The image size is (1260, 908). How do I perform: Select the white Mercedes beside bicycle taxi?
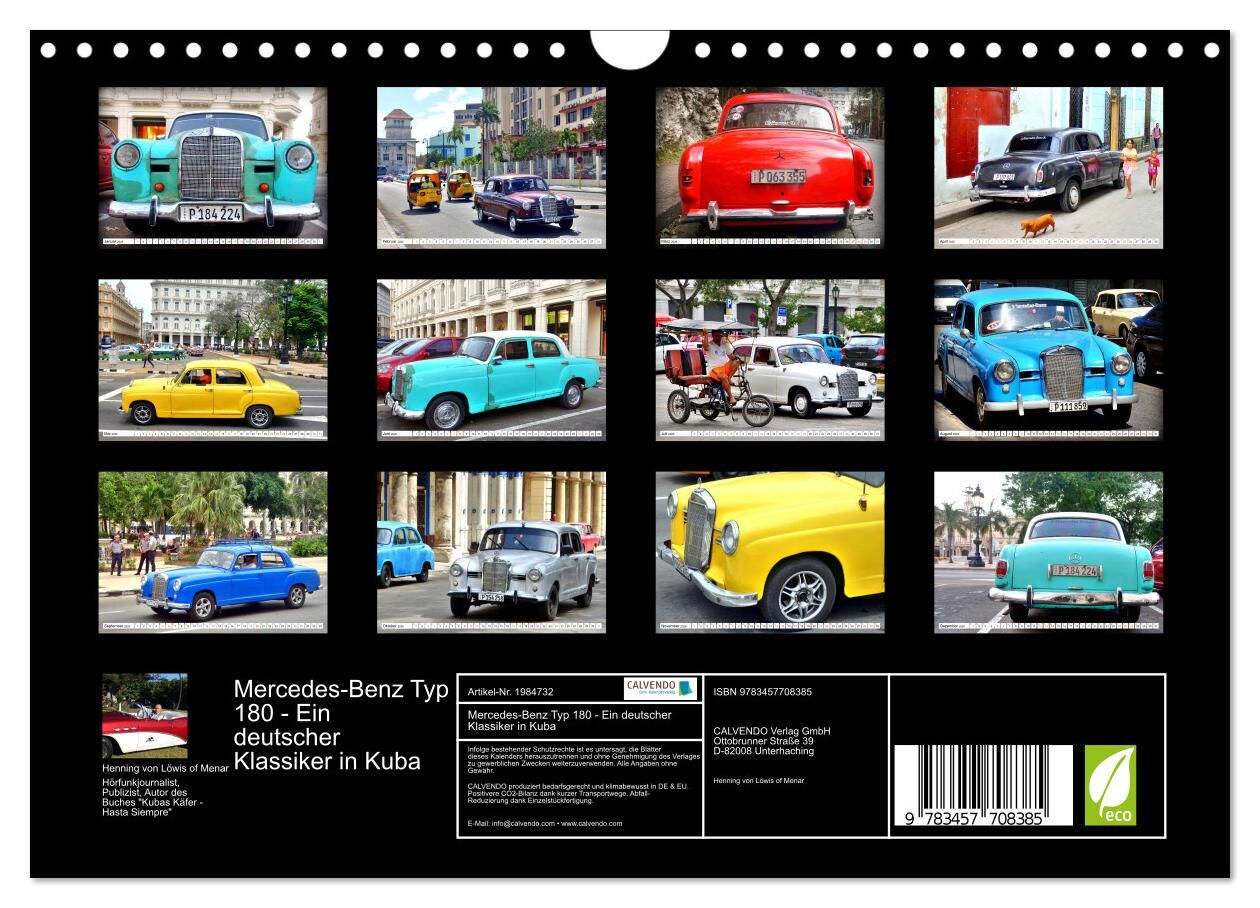tap(769, 359)
